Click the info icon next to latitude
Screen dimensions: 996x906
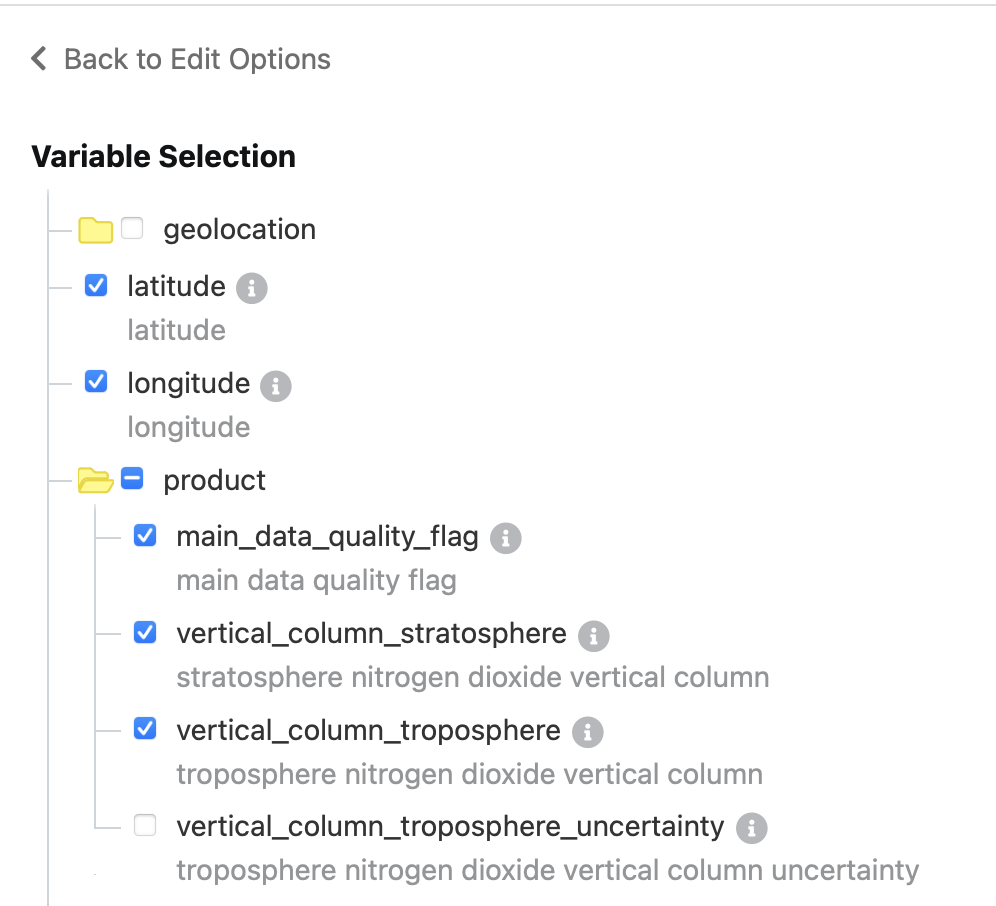coord(252,289)
